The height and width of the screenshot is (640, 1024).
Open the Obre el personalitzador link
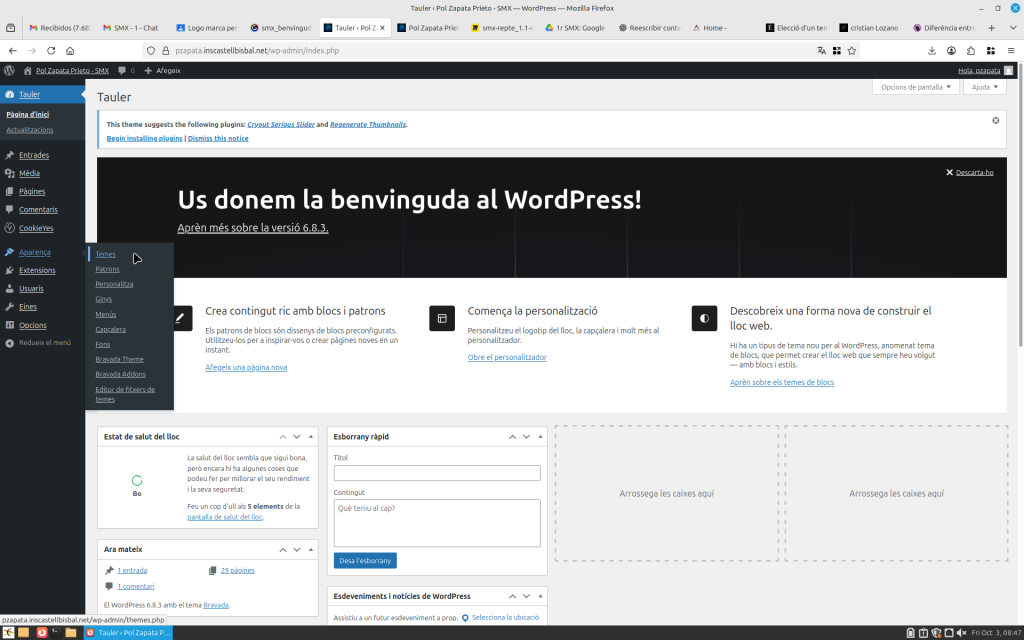507,357
